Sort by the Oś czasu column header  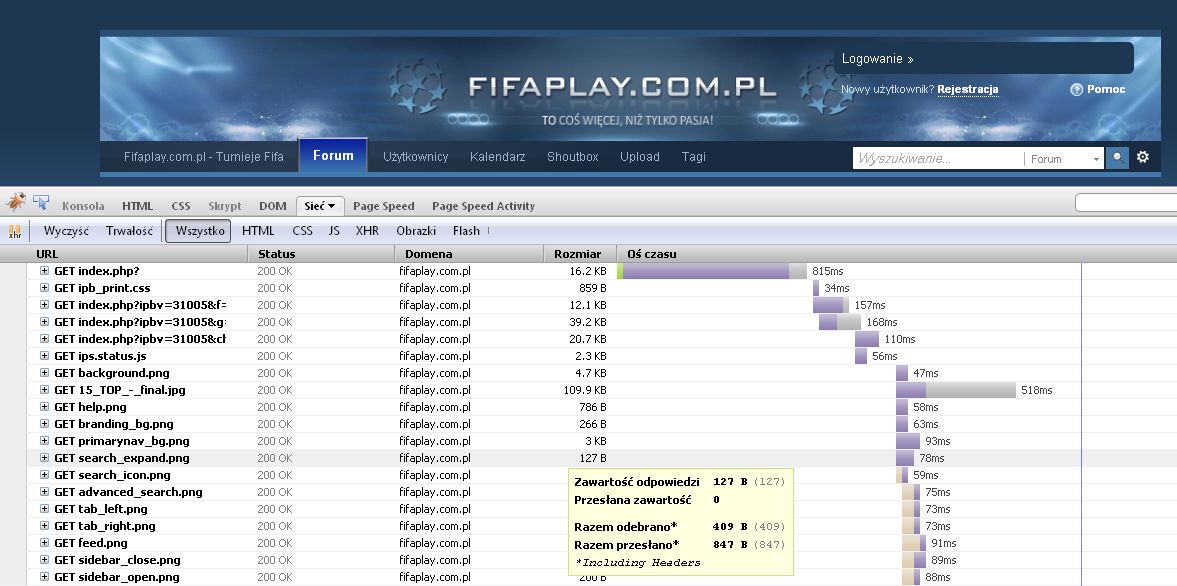tap(897, 254)
